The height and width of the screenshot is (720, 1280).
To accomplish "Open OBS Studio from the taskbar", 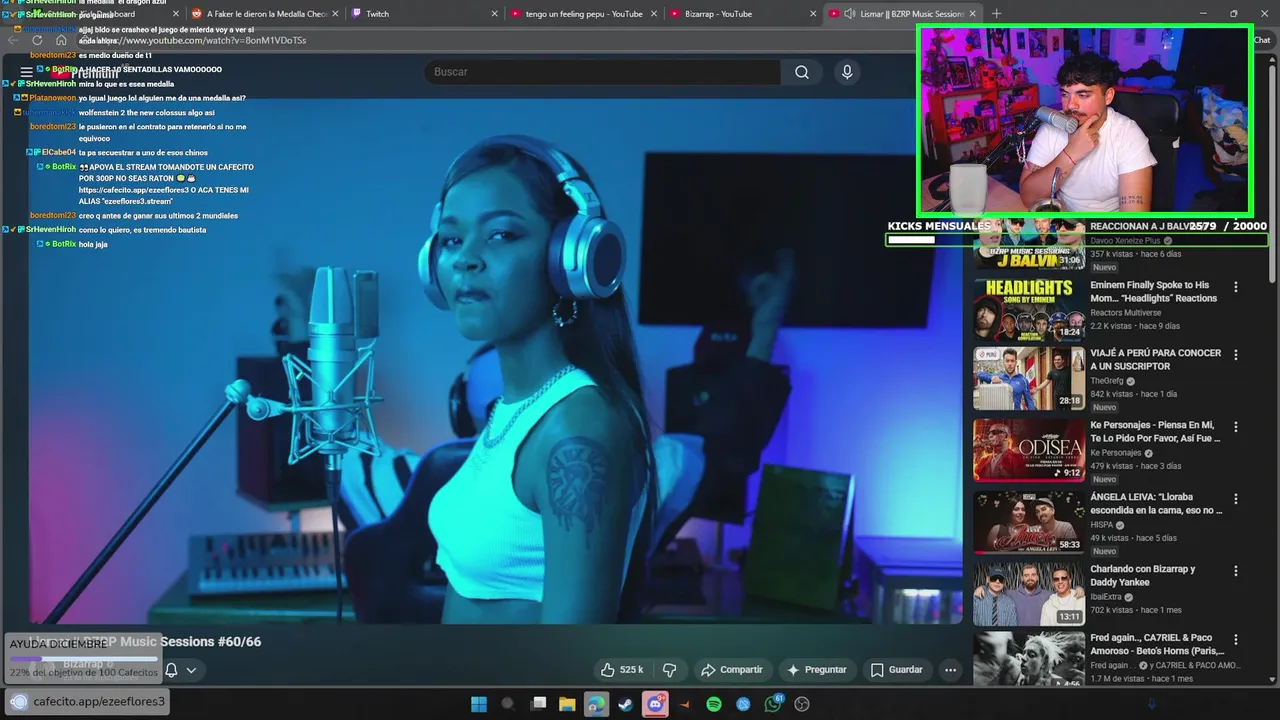I will [x=801, y=704].
